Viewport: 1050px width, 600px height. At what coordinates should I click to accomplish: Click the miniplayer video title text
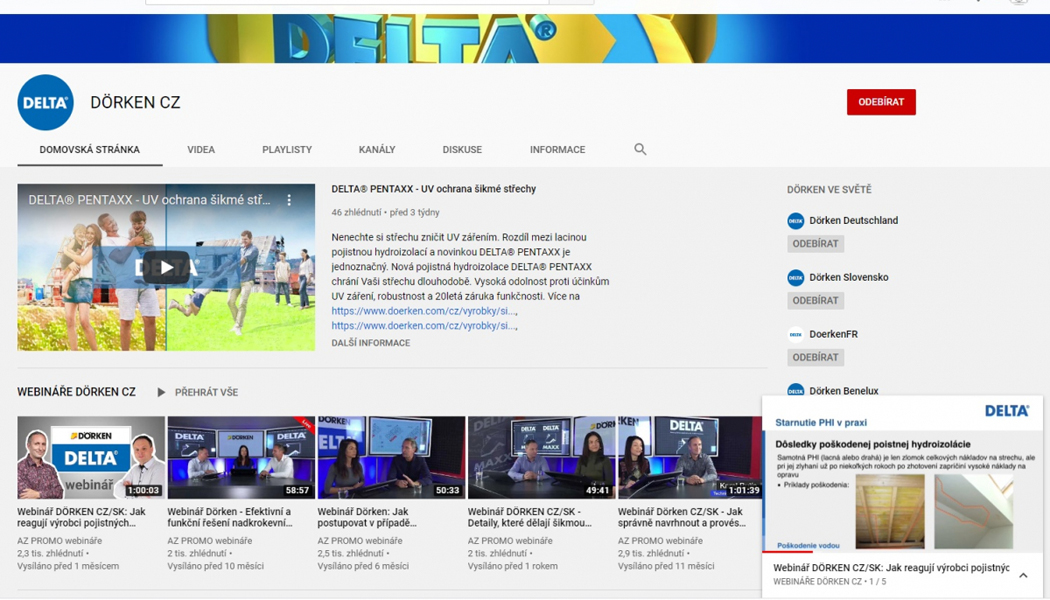click(891, 568)
